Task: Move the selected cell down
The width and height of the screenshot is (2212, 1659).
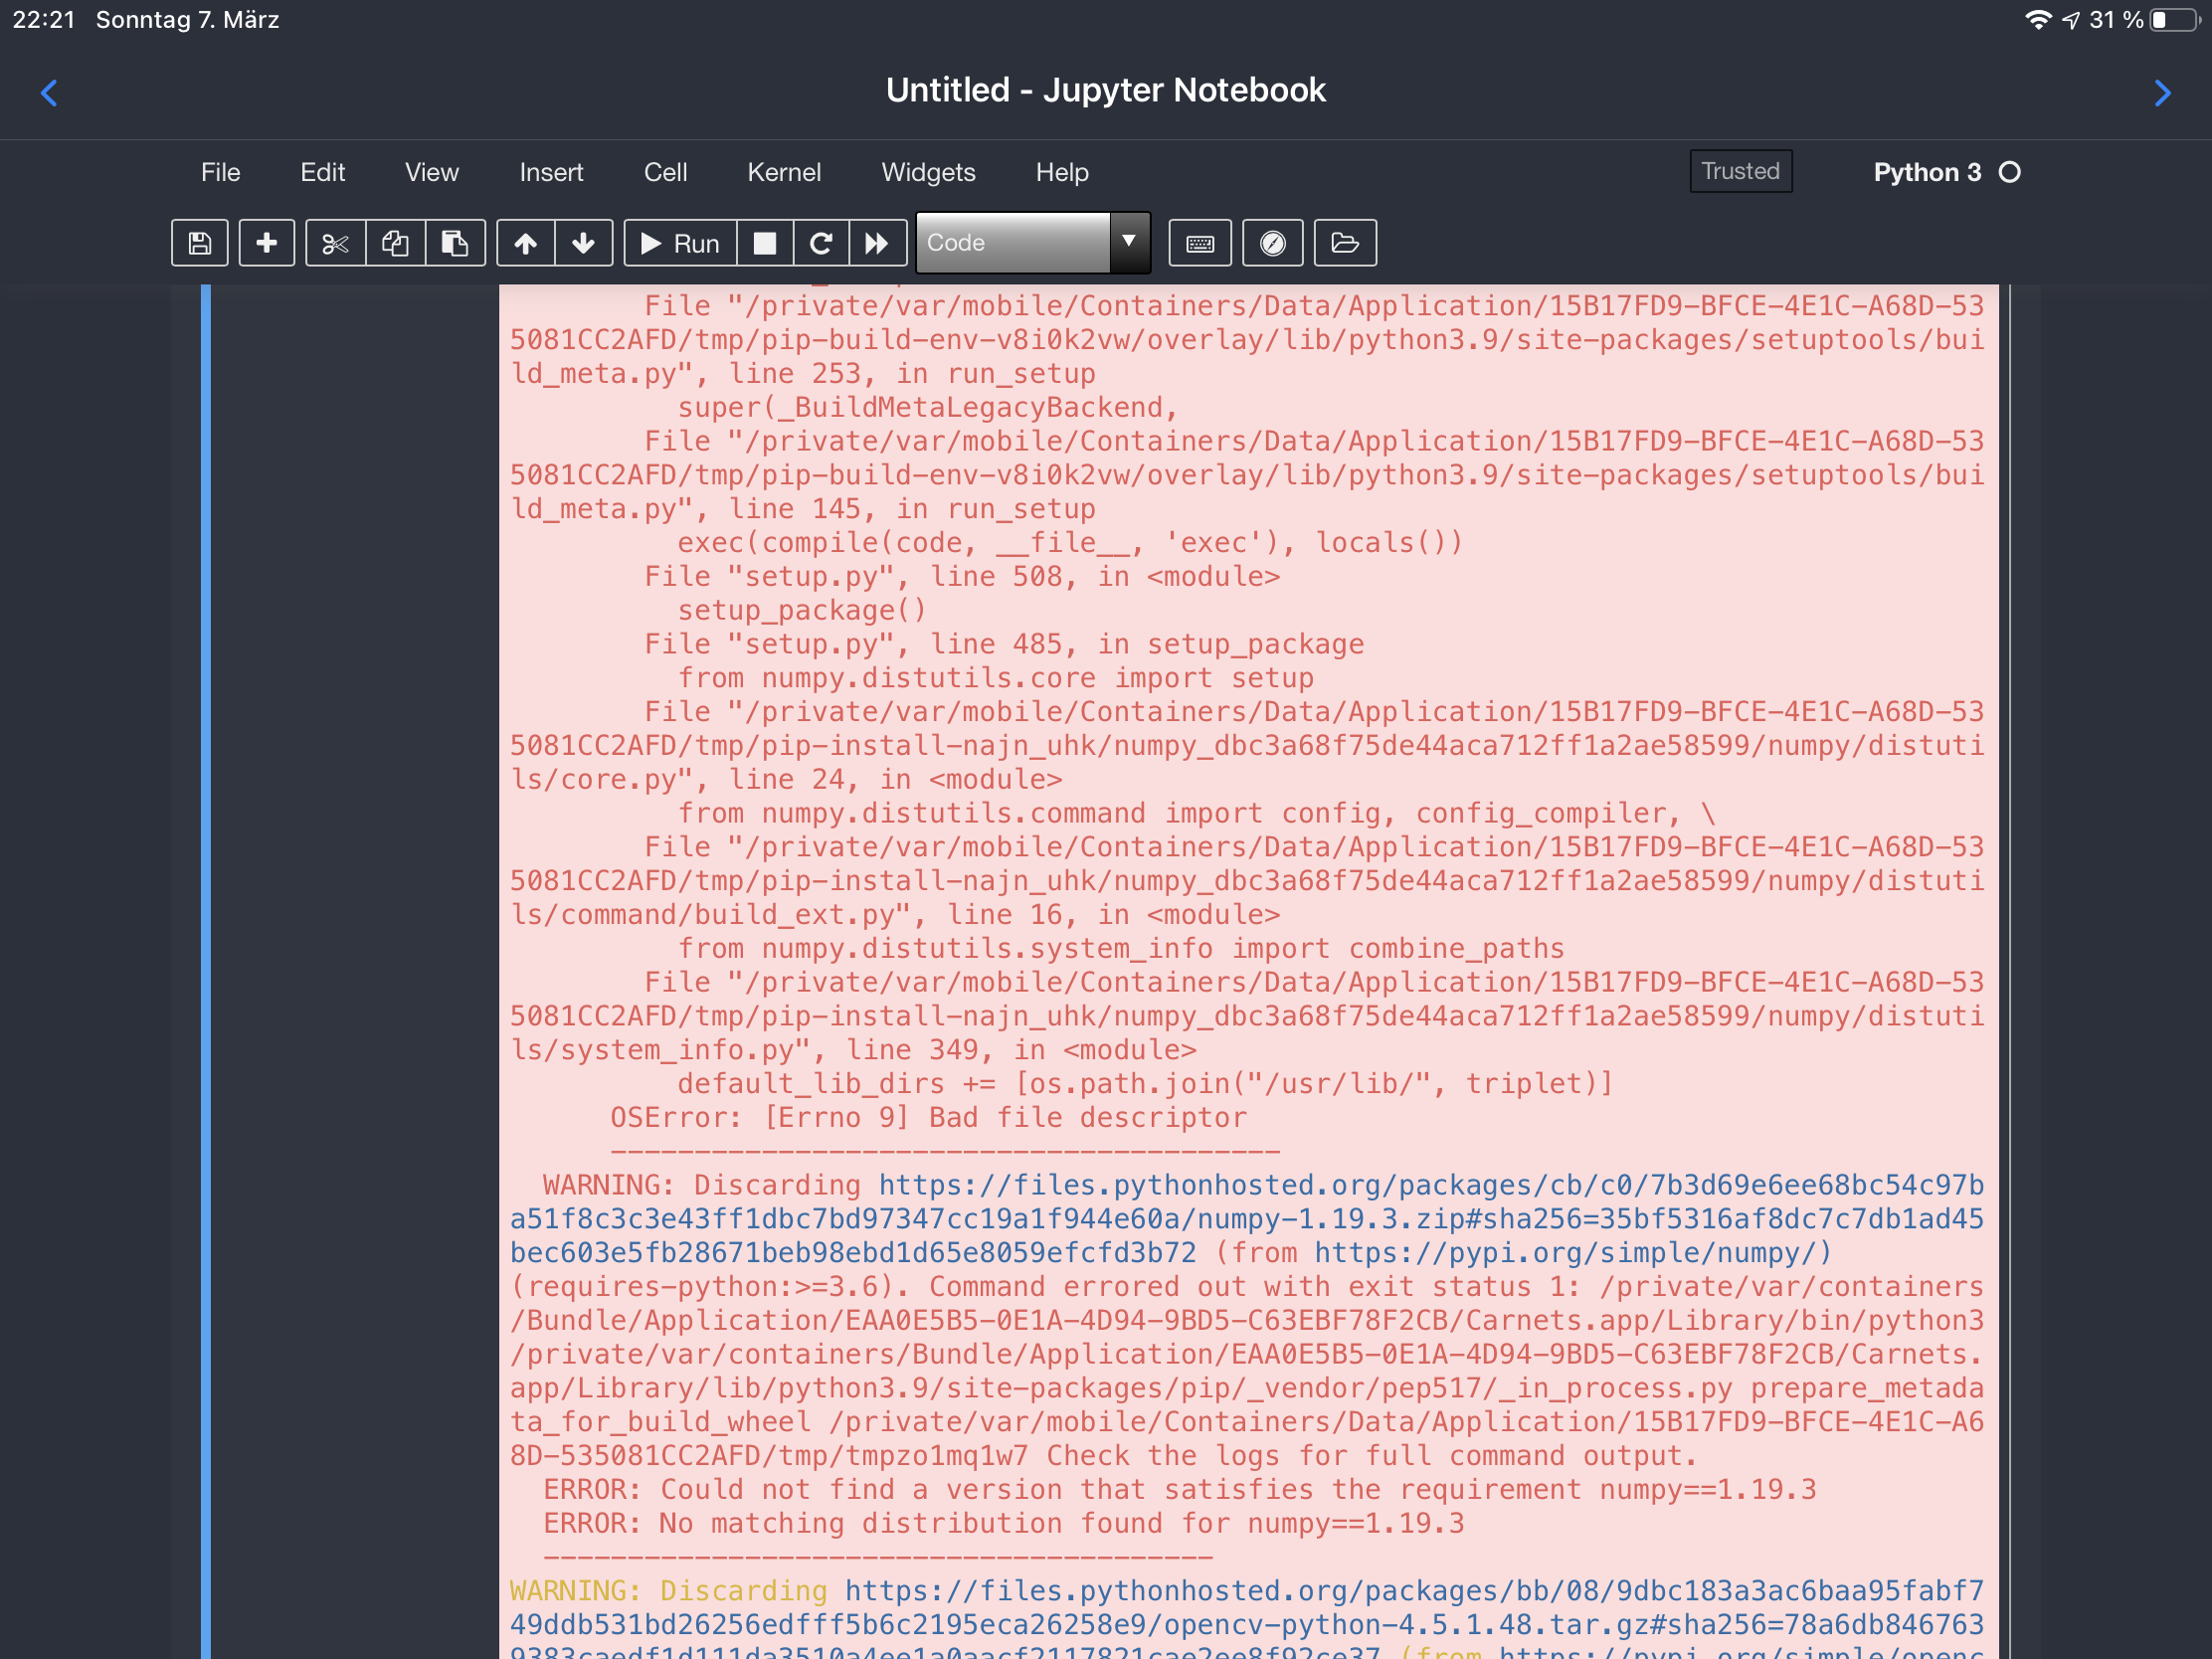Action: point(584,242)
